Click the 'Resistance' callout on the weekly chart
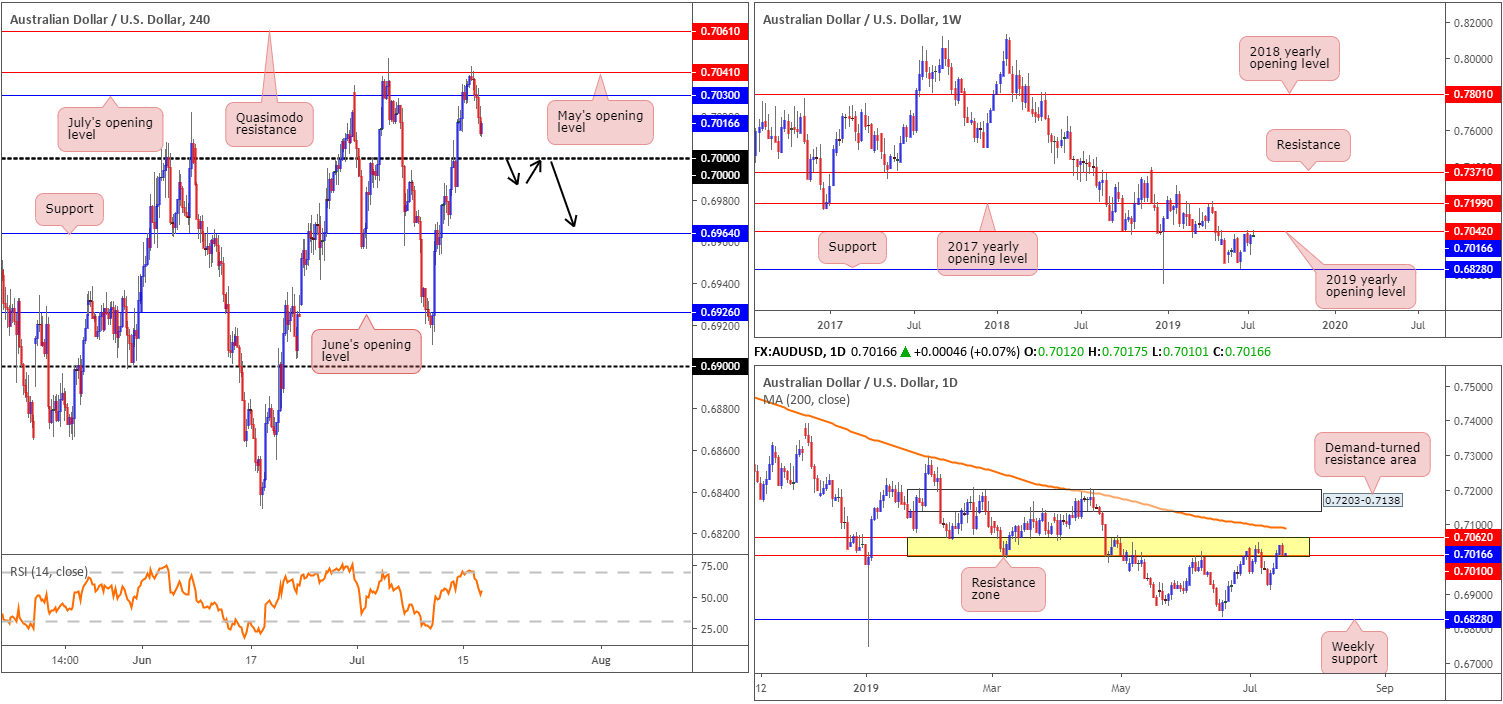The height and width of the screenshot is (704, 1503). point(1308,145)
